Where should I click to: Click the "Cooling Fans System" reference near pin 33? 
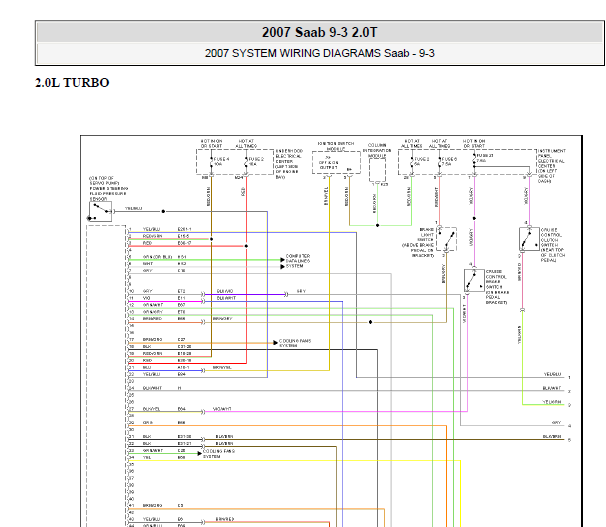(x=219, y=454)
